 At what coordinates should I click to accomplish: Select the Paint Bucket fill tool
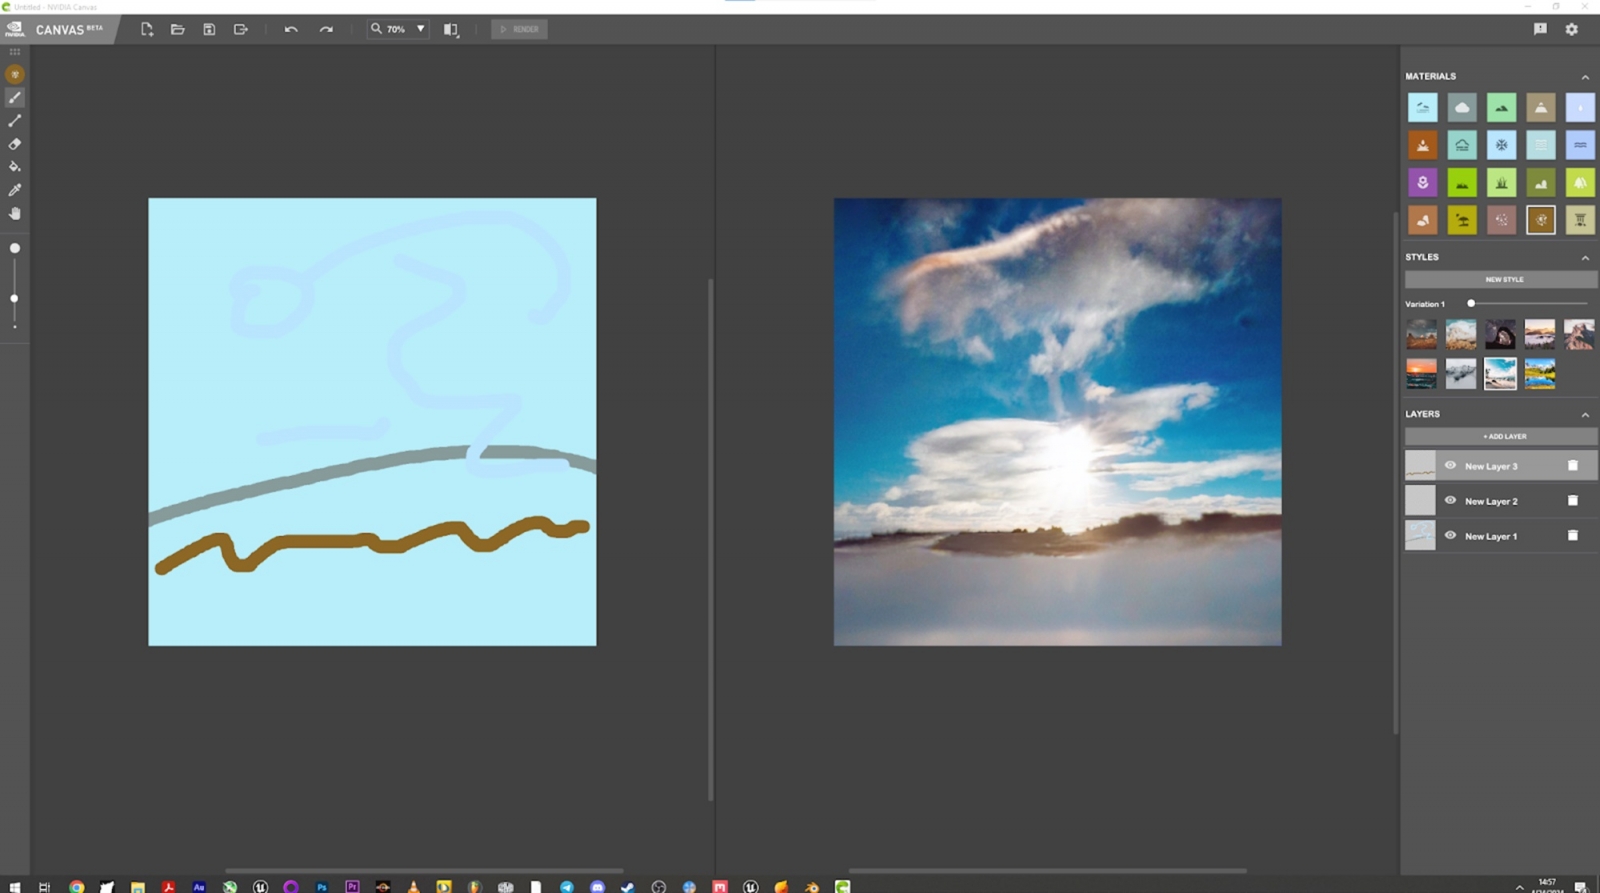(15, 167)
